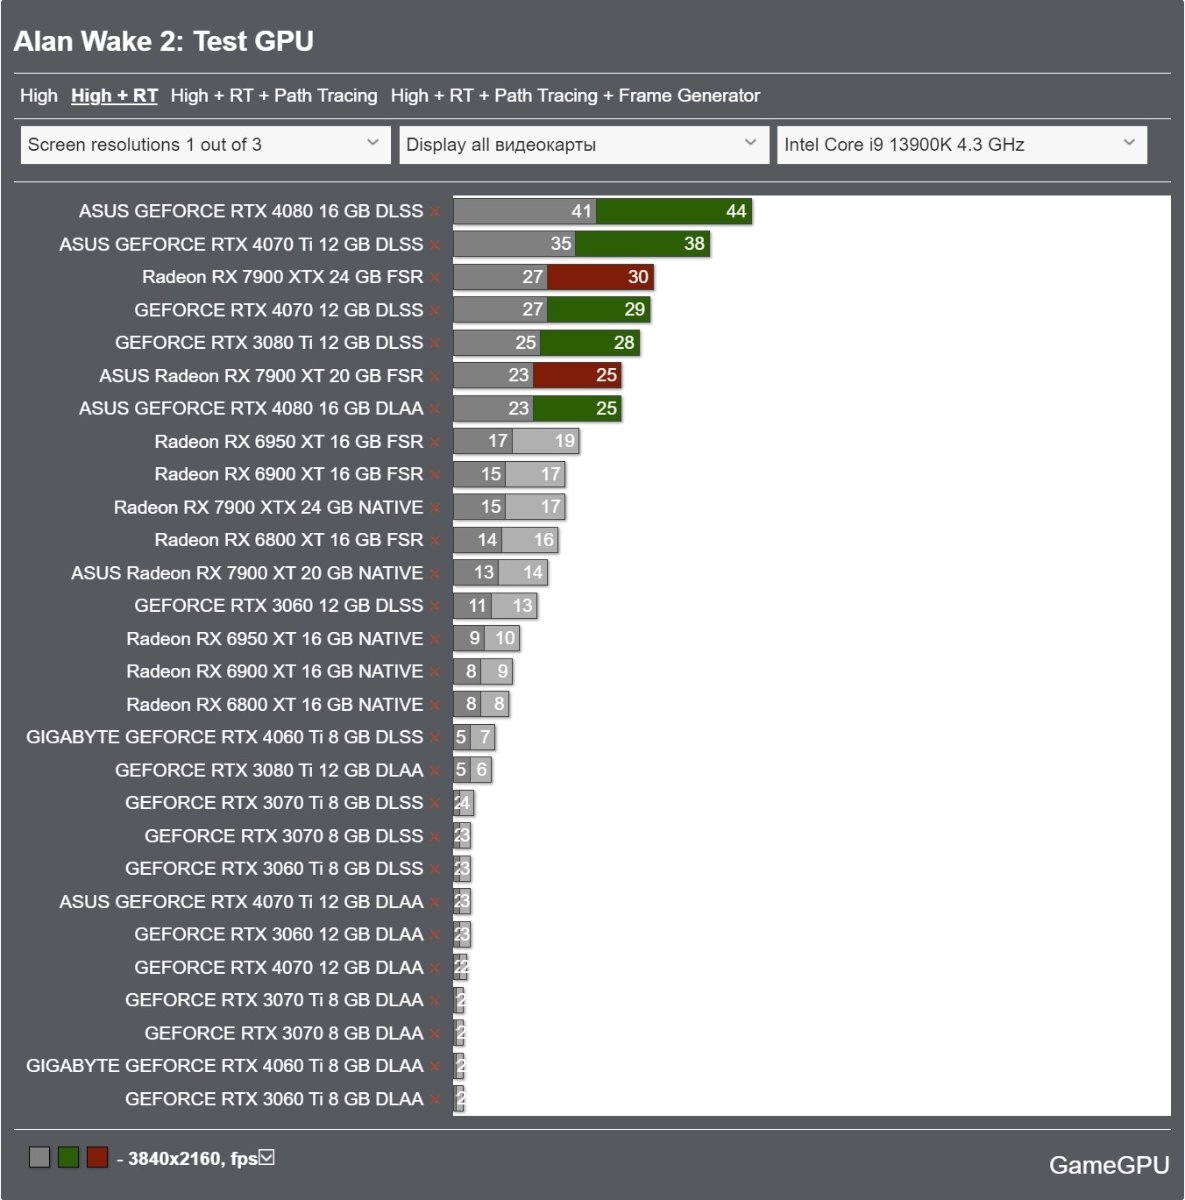Remove GEFORCE RTX 4070 12 GB DLSS row

click(x=436, y=311)
